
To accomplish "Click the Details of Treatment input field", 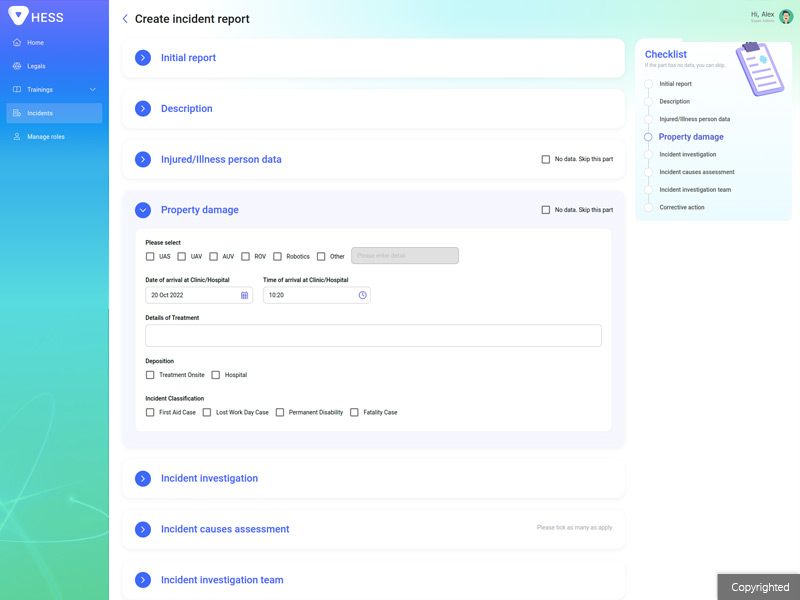I will coord(373,336).
